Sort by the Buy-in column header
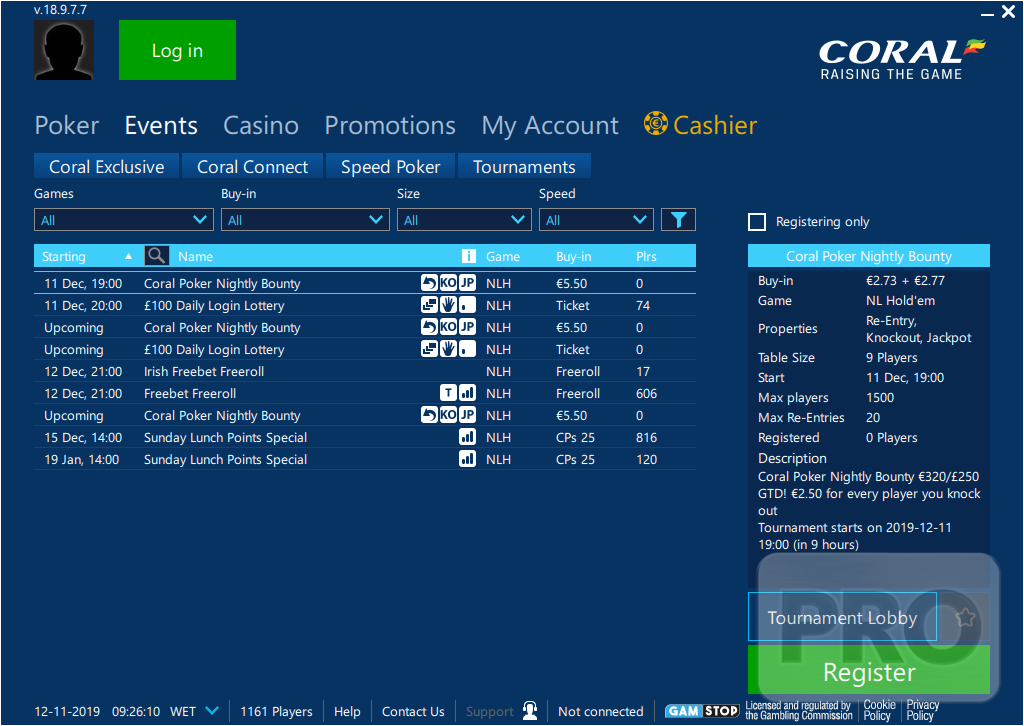Screen dimensions: 1024x726 (573, 257)
